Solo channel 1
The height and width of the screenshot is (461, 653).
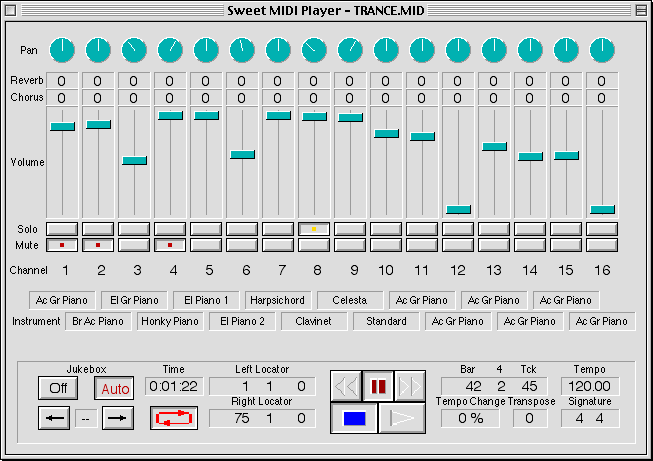tap(62, 229)
